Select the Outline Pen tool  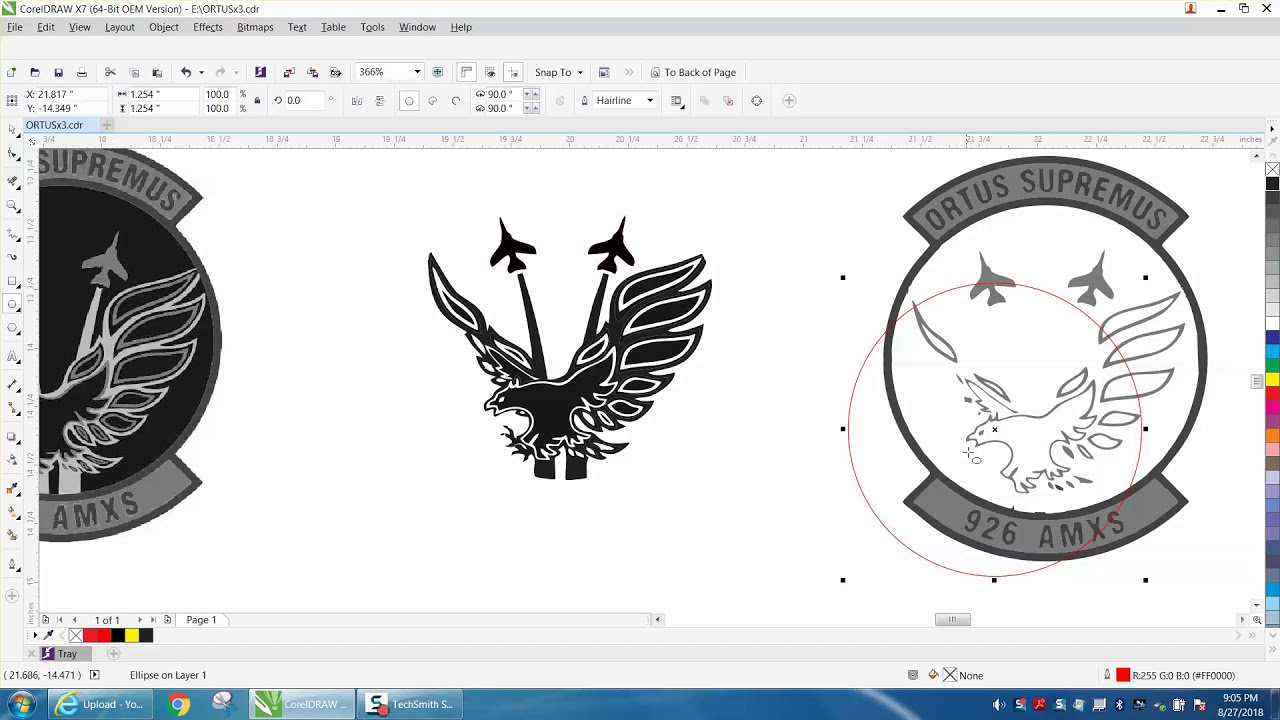pyautogui.click(x=12, y=565)
